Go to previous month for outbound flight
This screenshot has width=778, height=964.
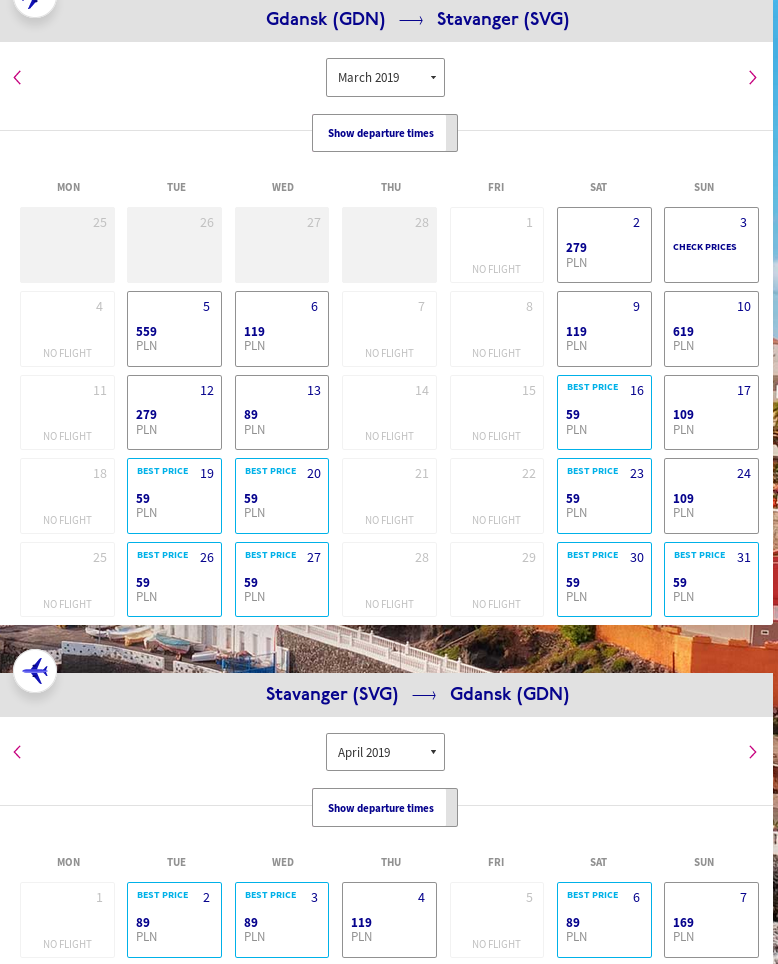[x=17, y=78]
